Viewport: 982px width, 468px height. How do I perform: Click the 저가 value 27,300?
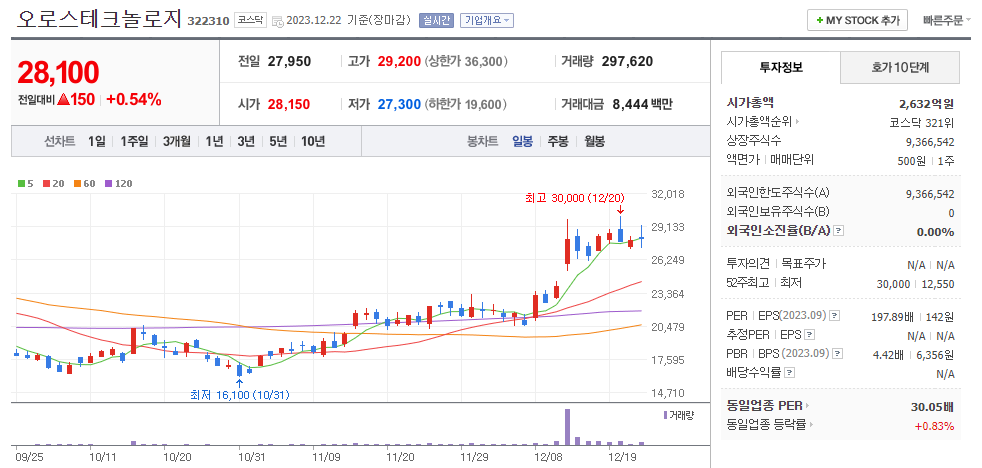(398, 104)
